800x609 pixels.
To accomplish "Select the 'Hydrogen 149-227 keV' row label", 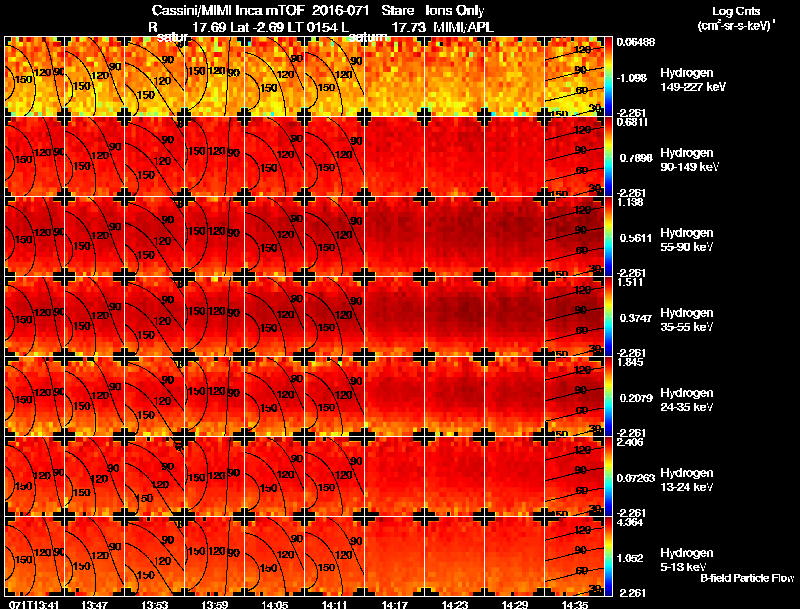I will 693,80.
